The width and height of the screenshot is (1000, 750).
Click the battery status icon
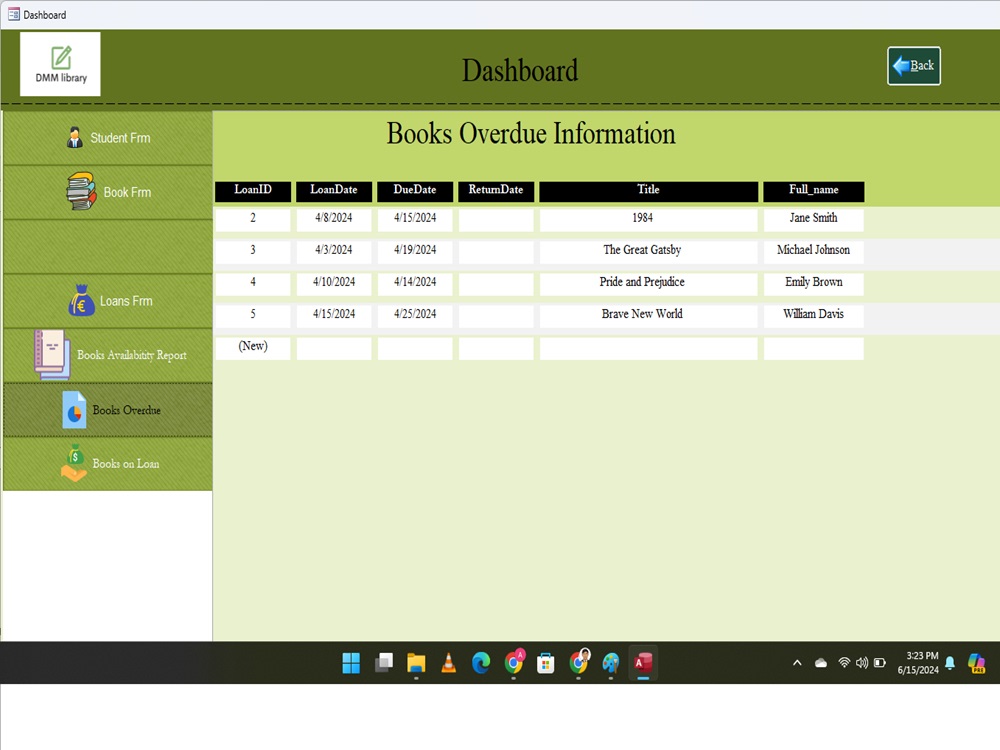(879, 663)
